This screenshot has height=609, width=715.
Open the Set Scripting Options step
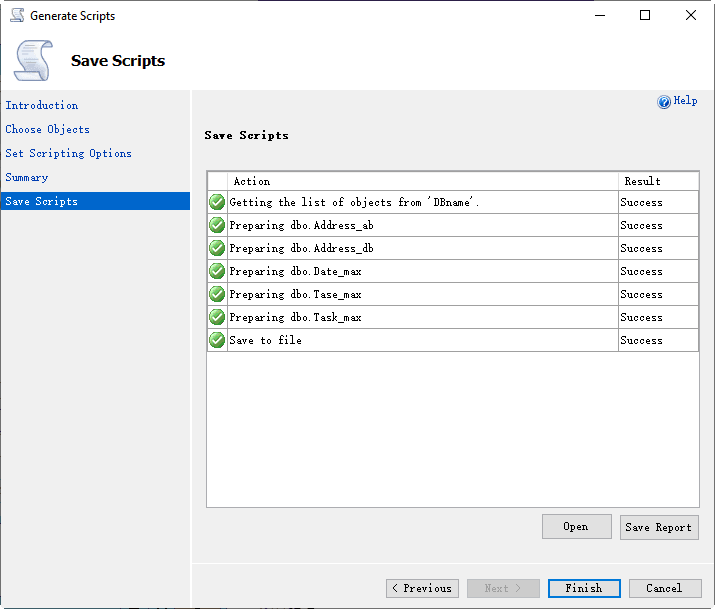(x=69, y=153)
